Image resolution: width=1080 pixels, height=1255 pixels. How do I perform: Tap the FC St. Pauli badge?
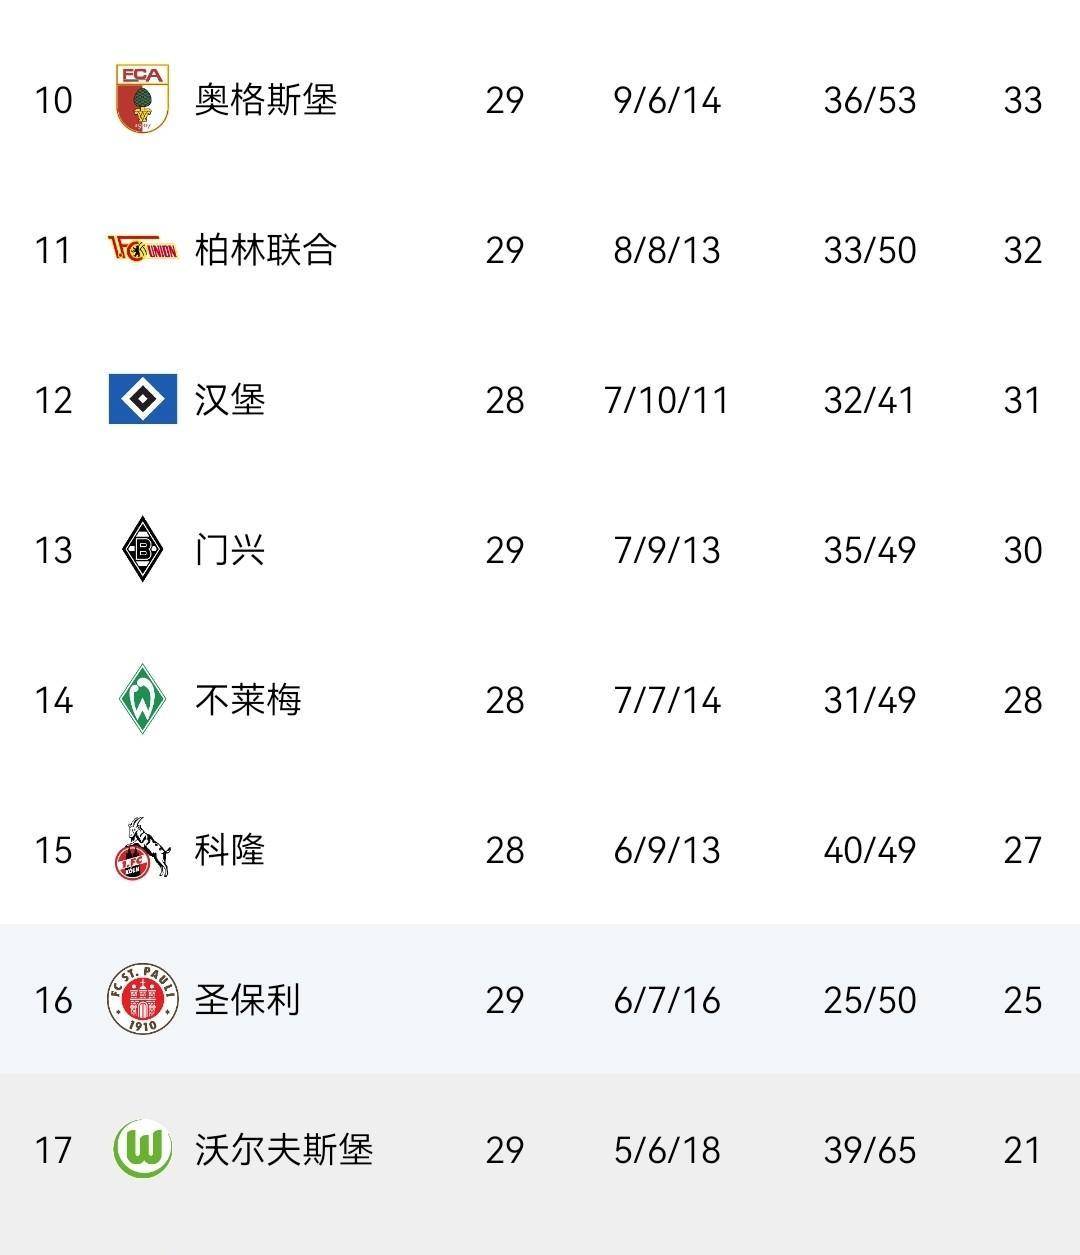coord(142,999)
